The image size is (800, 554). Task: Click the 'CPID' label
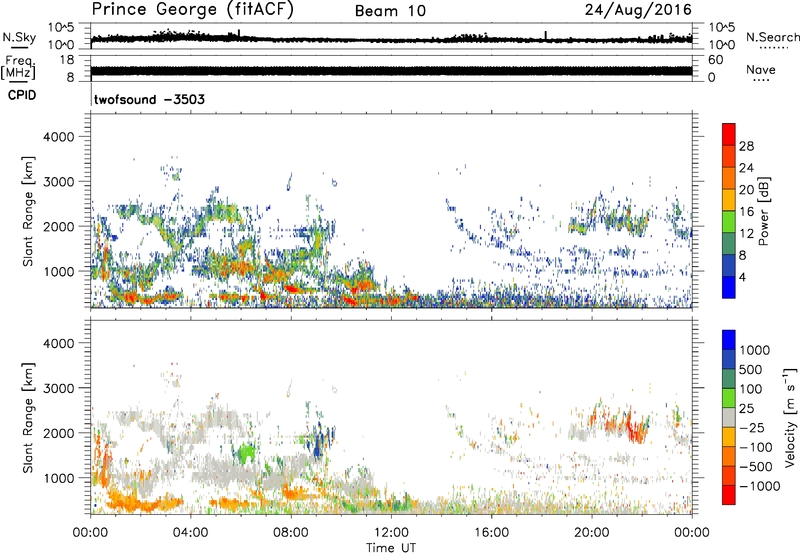pyautogui.click(x=21, y=95)
